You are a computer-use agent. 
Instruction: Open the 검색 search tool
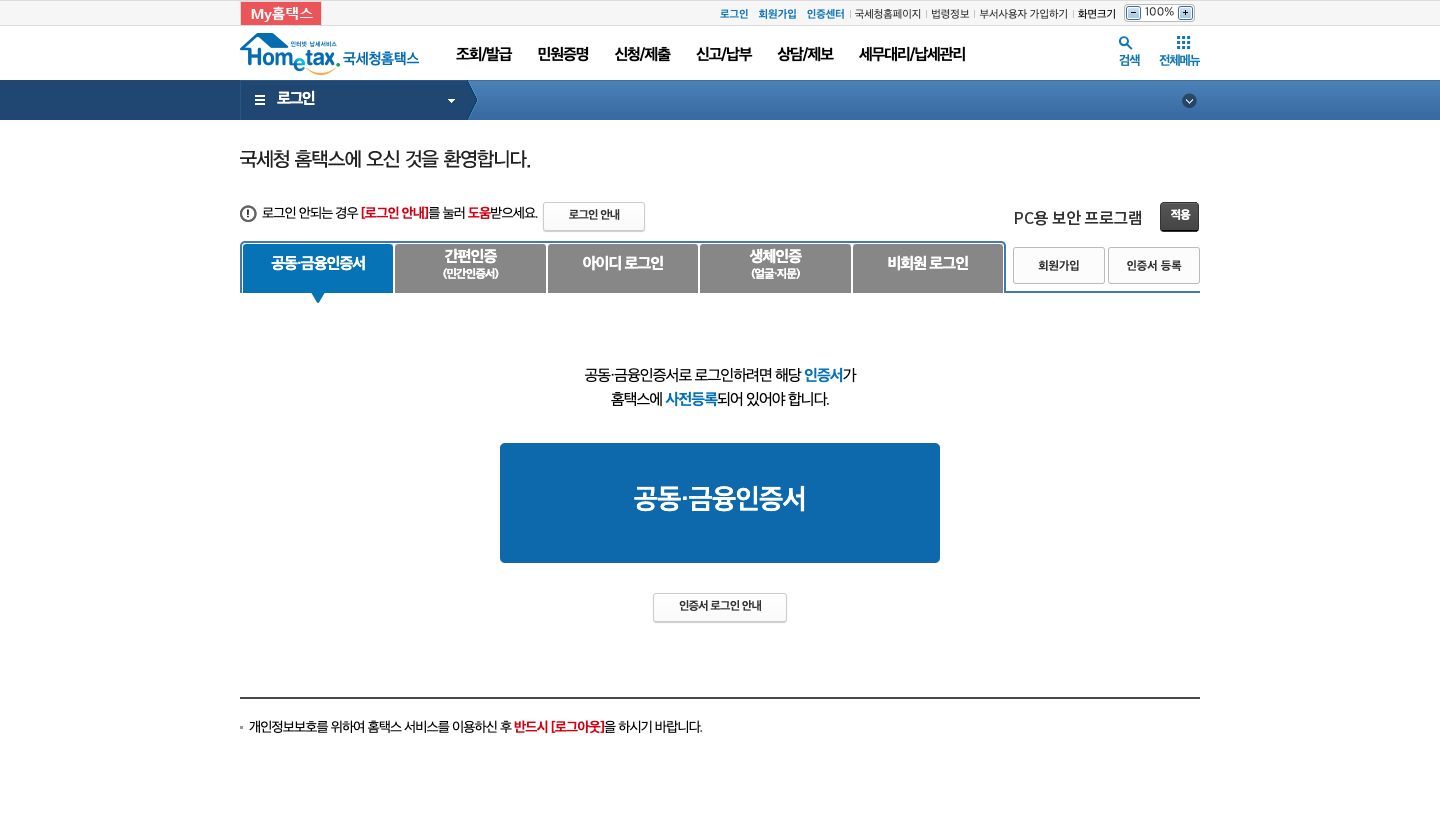point(1126,50)
